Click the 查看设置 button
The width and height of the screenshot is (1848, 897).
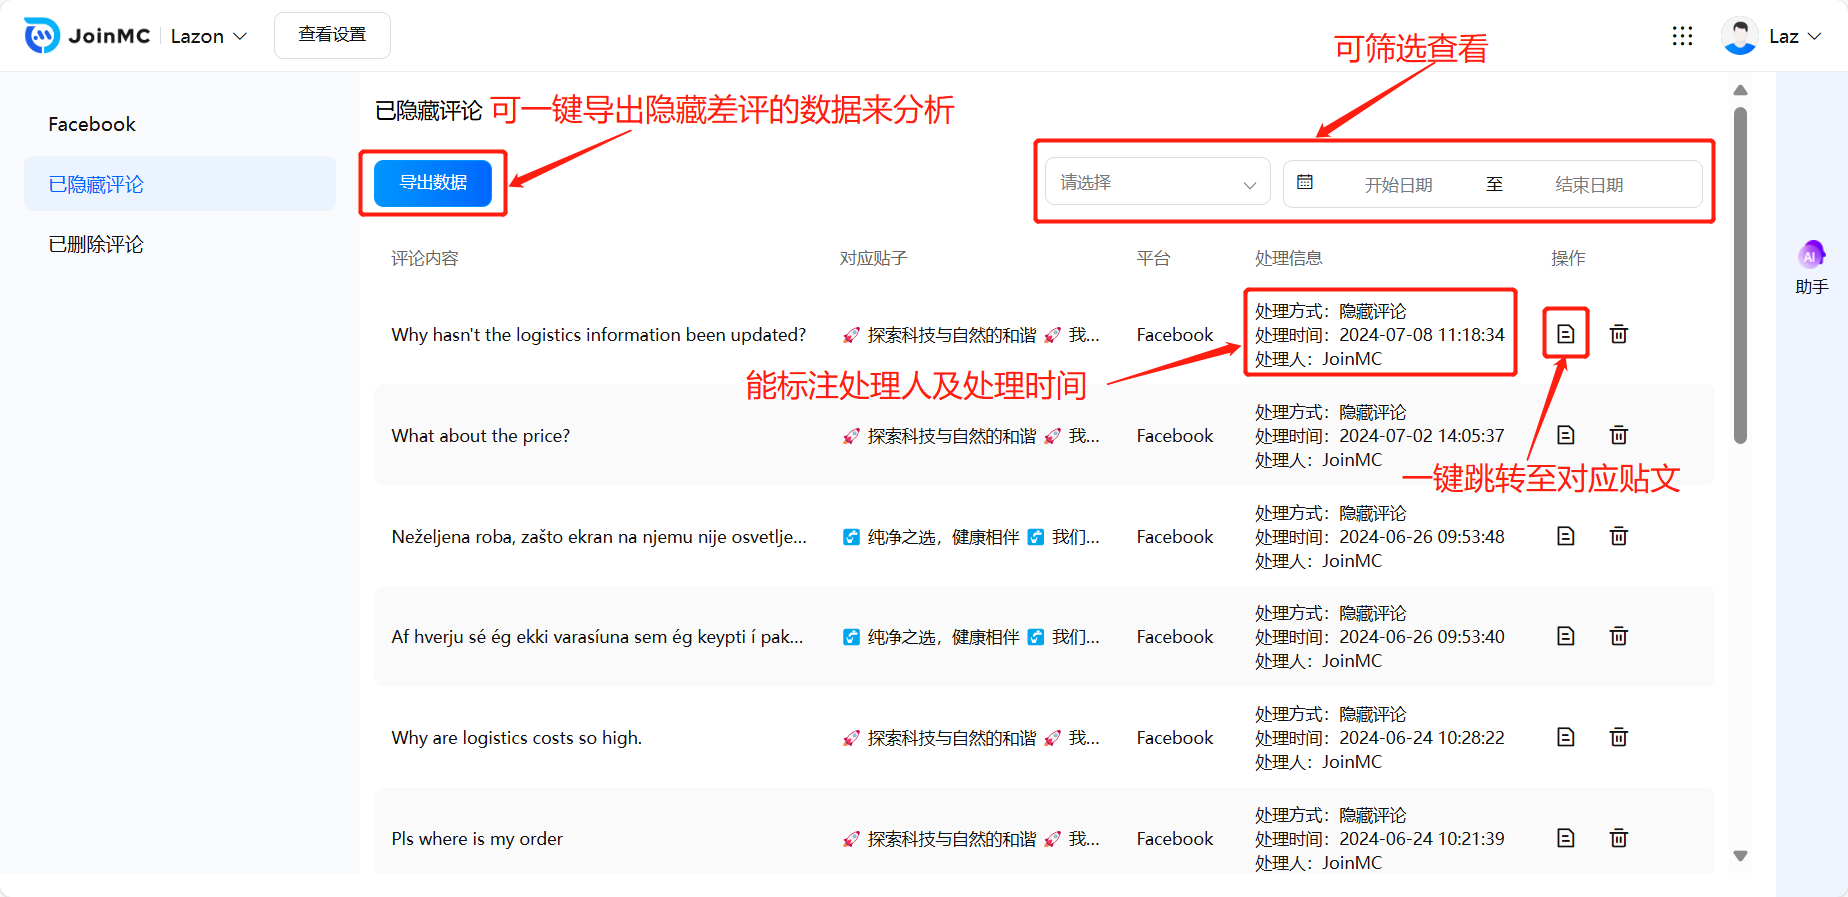click(x=332, y=35)
